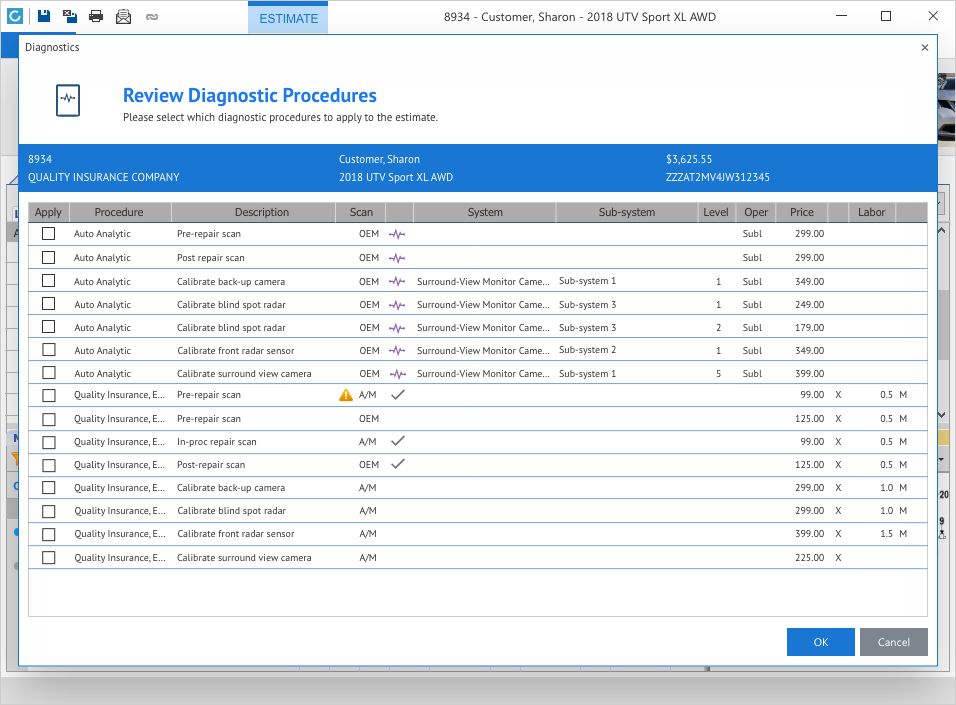Click the OK button

[821, 642]
